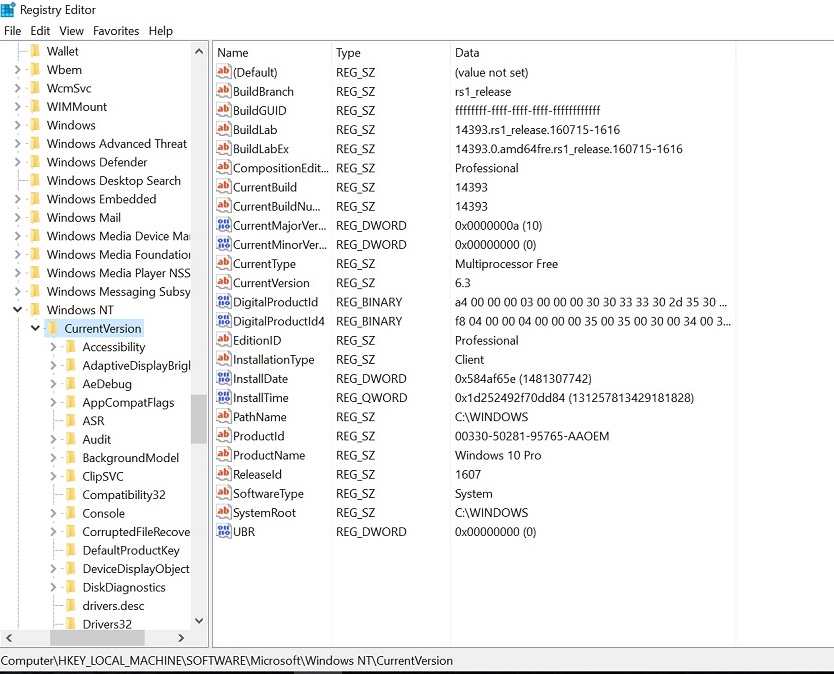Click the tree horizontal scroll right arrow
This screenshot has height=674, width=834.
pyautogui.click(x=181, y=638)
